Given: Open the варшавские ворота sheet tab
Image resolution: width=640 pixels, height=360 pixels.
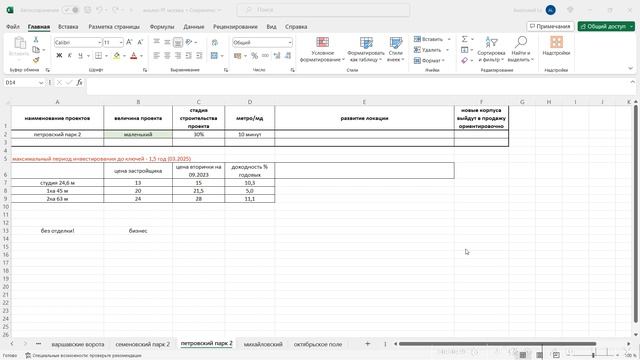Looking at the screenshot, I should [78, 344].
